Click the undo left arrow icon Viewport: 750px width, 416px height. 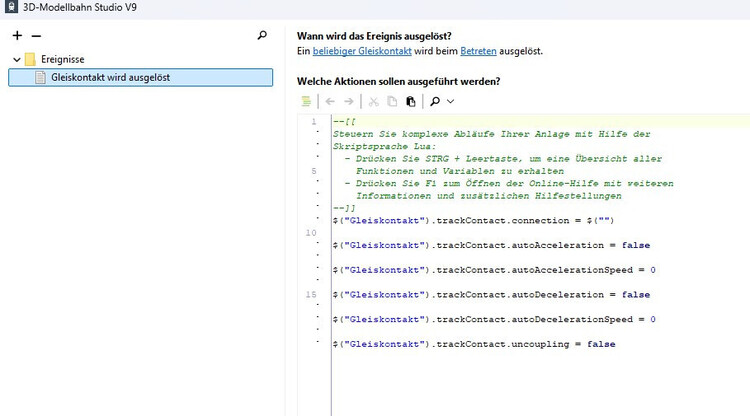[x=330, y=101]
